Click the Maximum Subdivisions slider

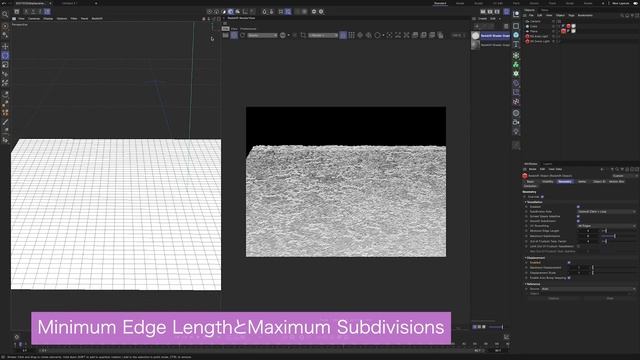tap(619, 236)
